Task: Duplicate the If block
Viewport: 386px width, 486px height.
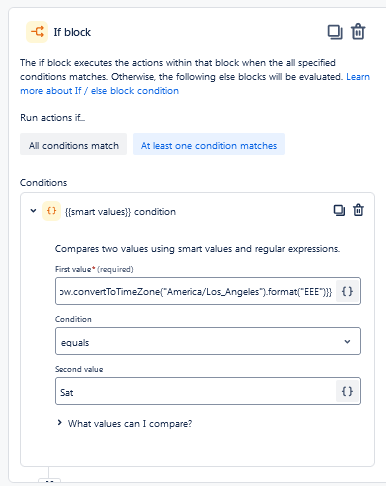Action: click(335, 32)
